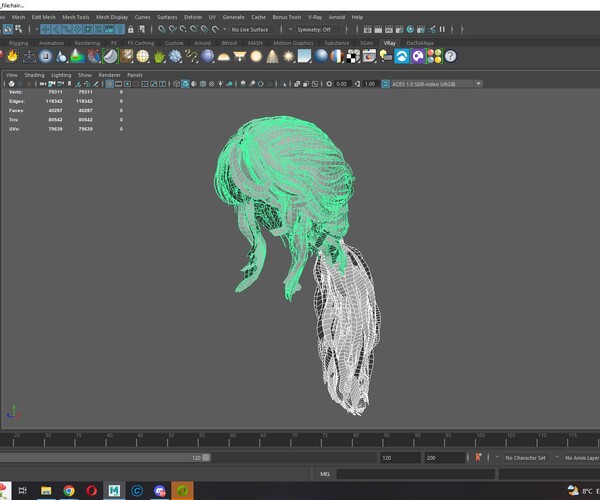This screenshot has width=600, height=500.
Task: Click the V-Ray snowflake-like cluster shelf icon
Action: coord(175,57)
